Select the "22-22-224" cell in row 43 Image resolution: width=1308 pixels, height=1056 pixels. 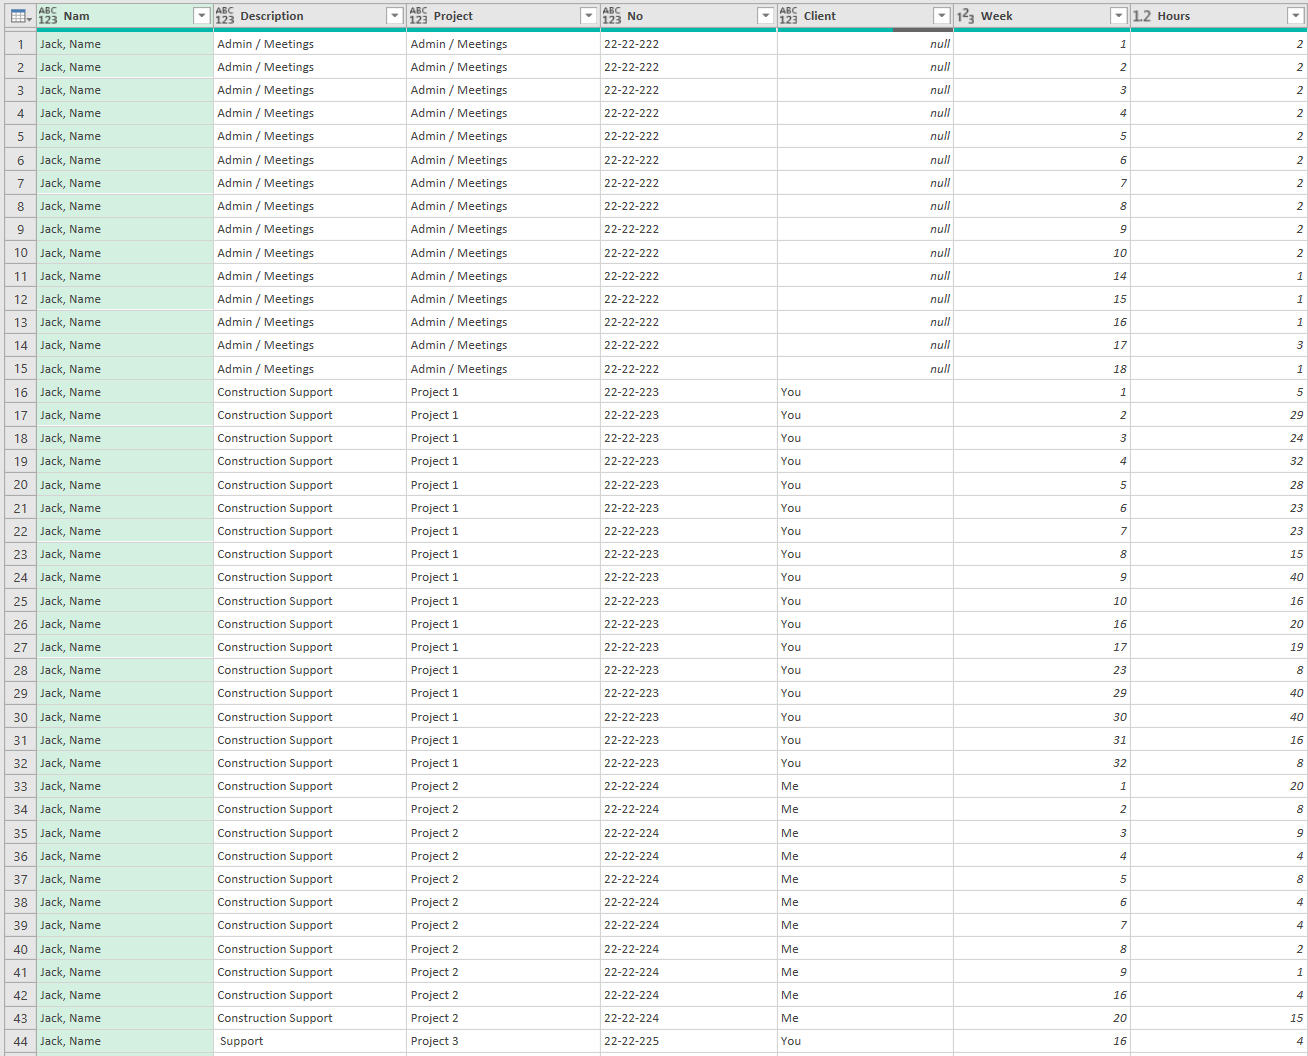point(689,1018)
